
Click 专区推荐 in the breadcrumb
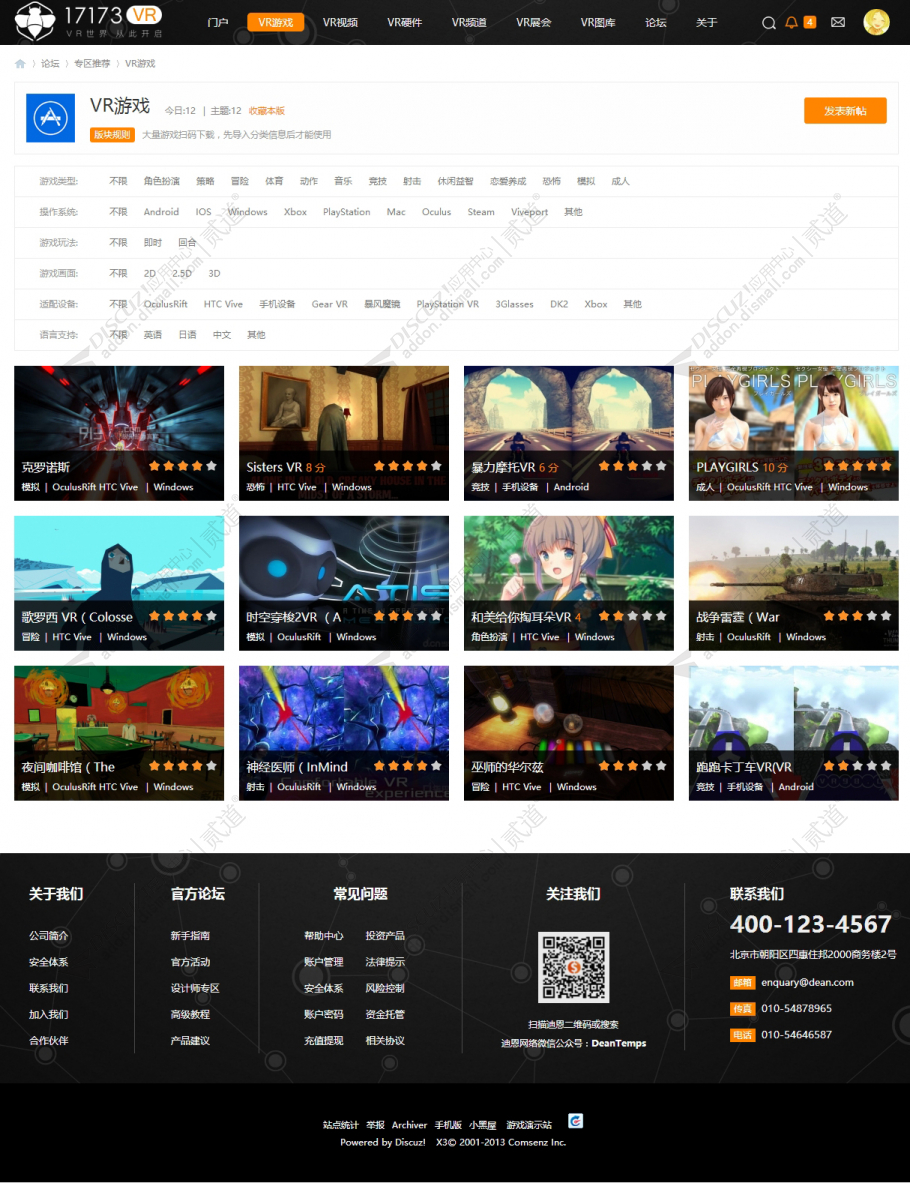91,63
